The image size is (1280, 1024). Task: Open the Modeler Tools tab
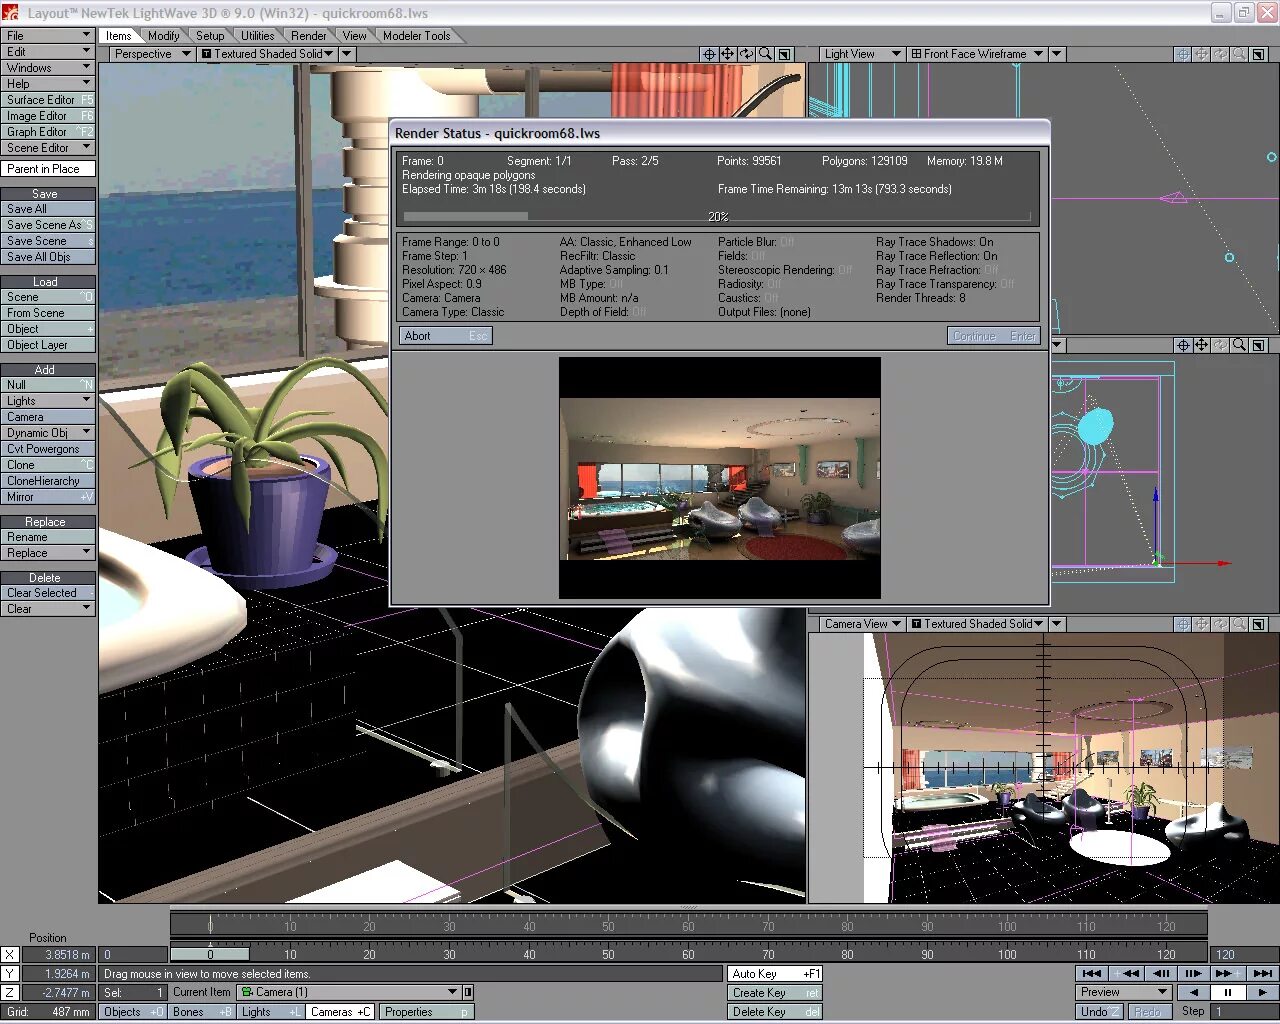coord(416,35)
